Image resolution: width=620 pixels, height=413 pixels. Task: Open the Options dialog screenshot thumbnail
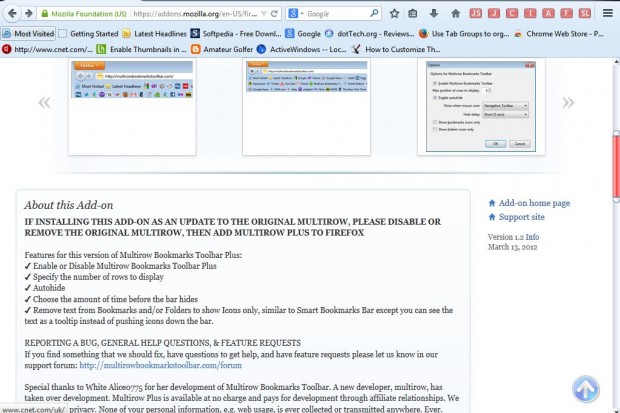coord(481,106)
